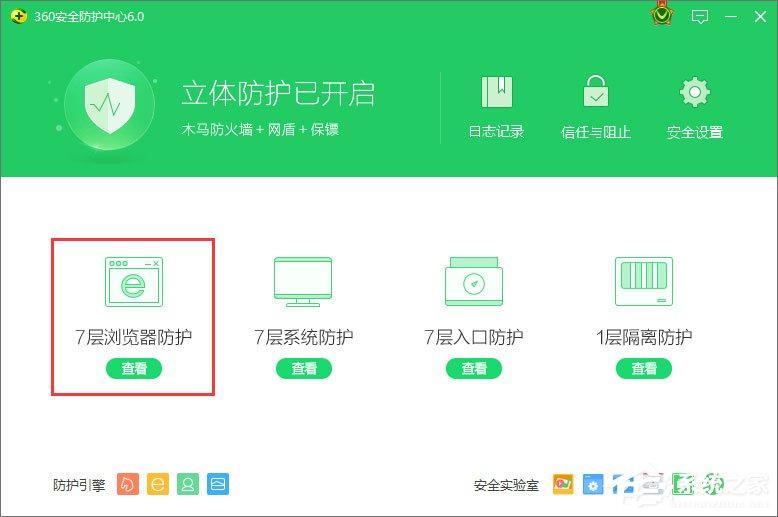Image resolution: width=778 pixels, height=517 pixels.
Task: Close the 360 protection center window
Action: click(760, 17)
